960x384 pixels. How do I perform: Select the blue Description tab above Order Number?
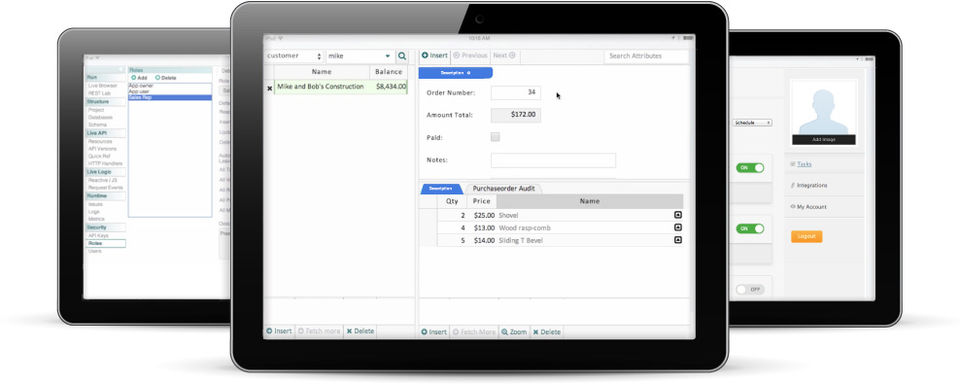click(456, 73)
